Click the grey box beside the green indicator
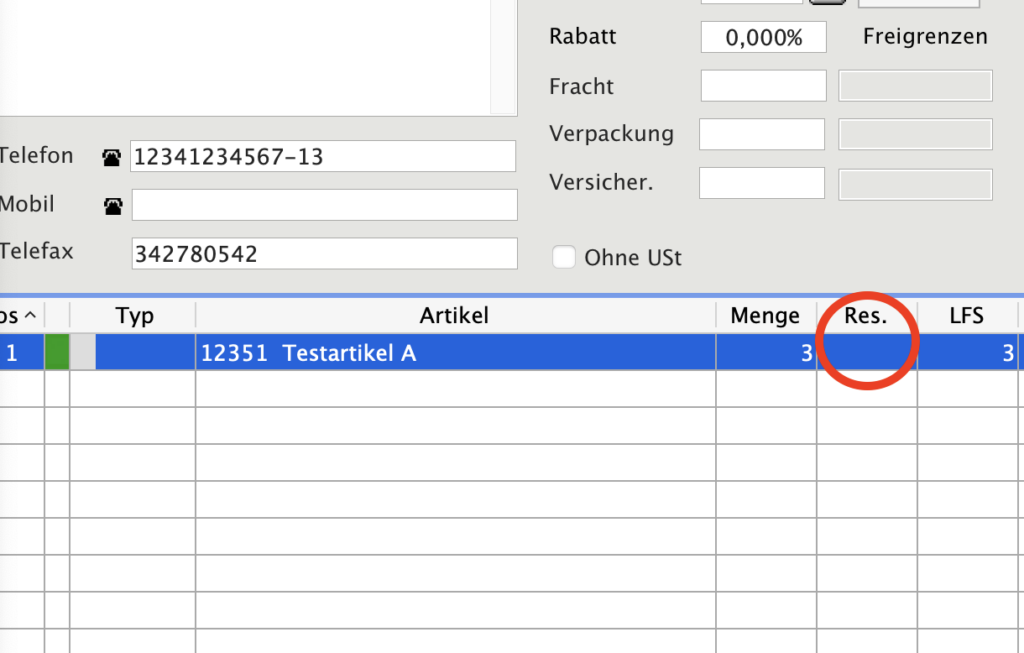 [83, 353]
